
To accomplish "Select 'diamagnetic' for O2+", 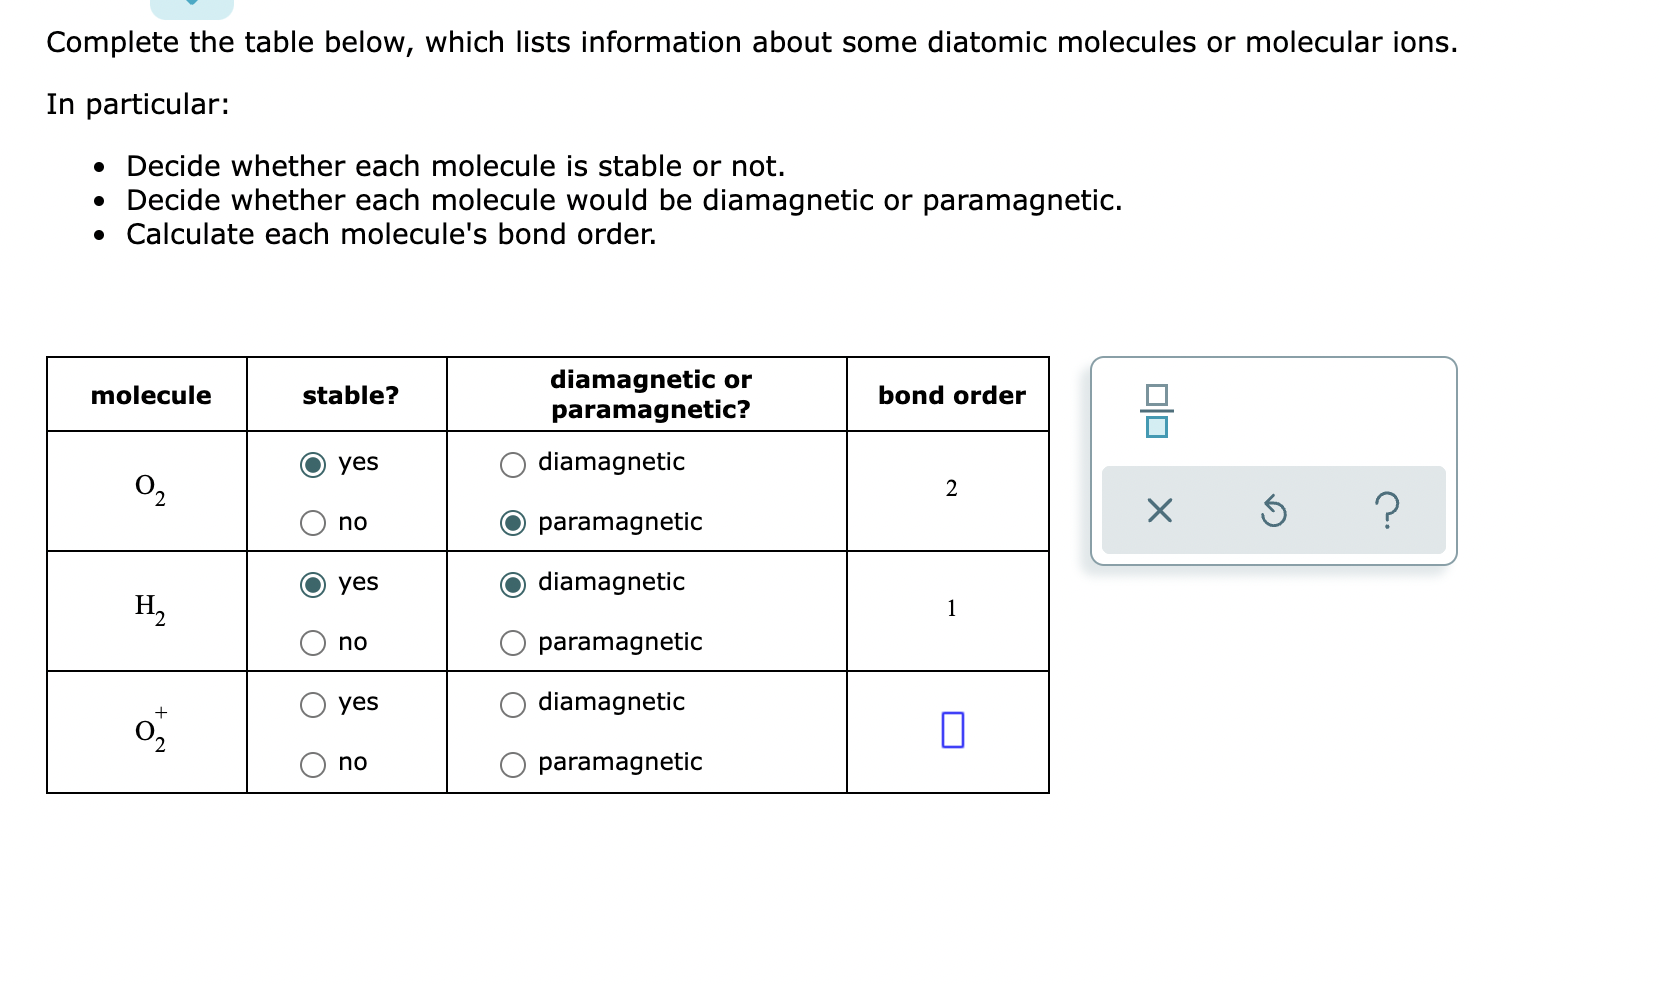I will (512, 703).
